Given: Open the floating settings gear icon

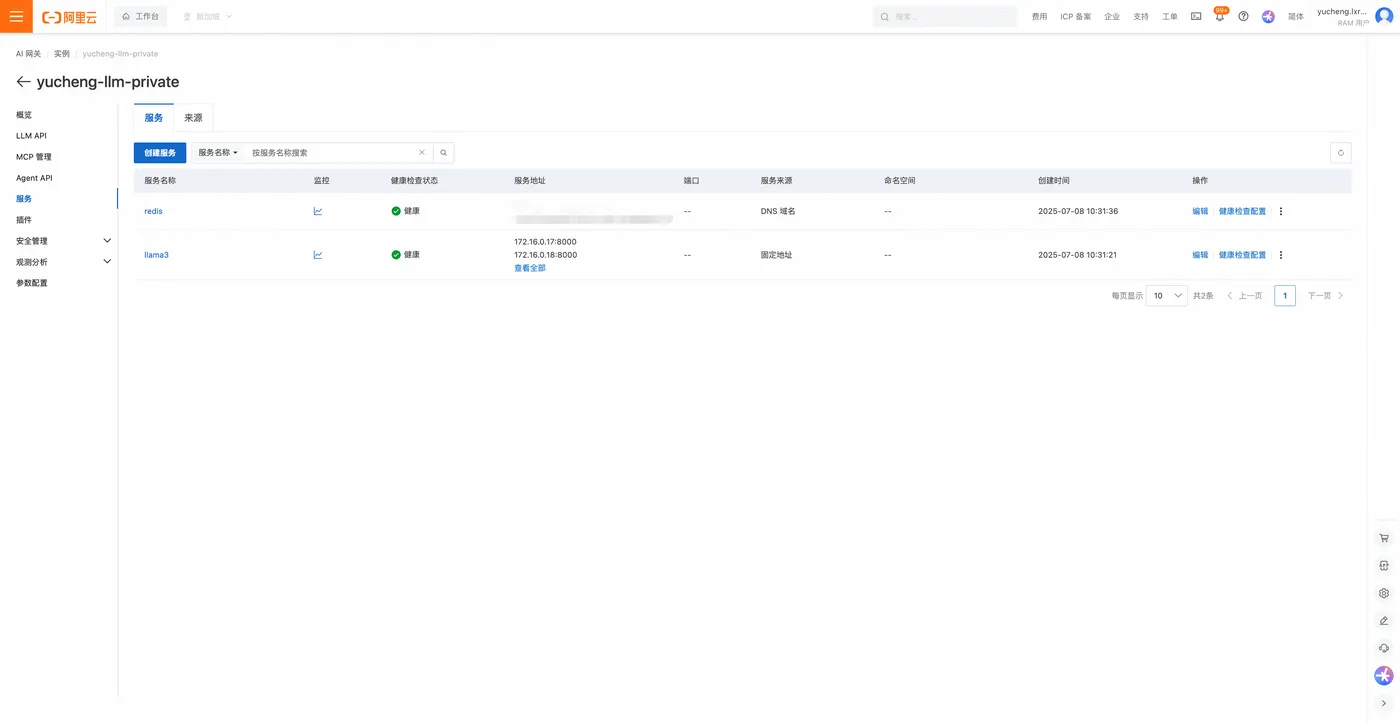Looking at the screenshot, I should point(1384,593).
